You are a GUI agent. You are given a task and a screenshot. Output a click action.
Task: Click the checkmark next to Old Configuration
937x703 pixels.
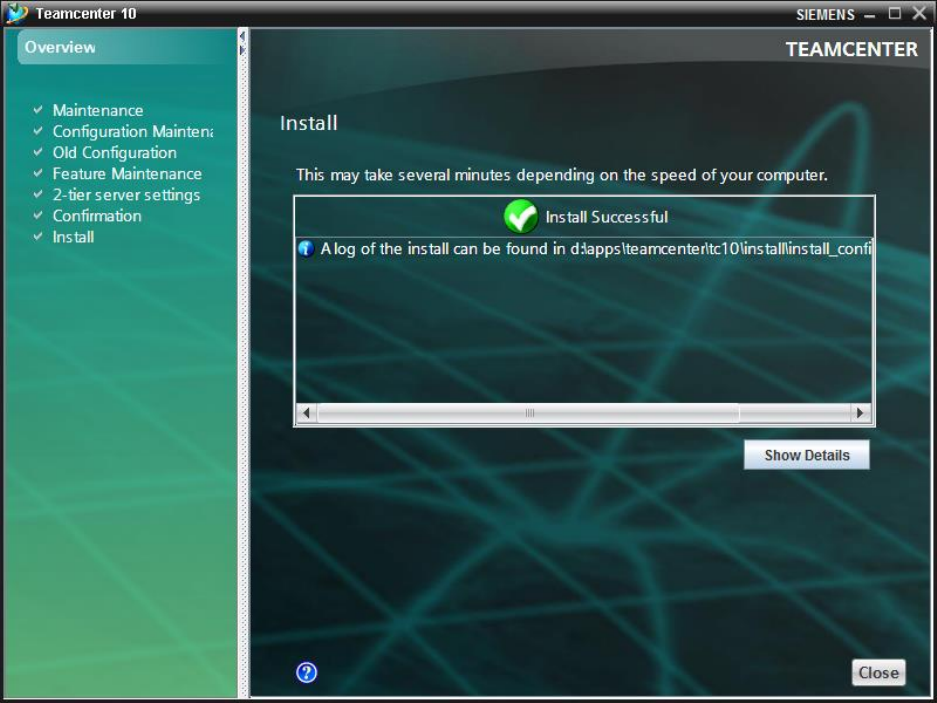coord(38,152)
